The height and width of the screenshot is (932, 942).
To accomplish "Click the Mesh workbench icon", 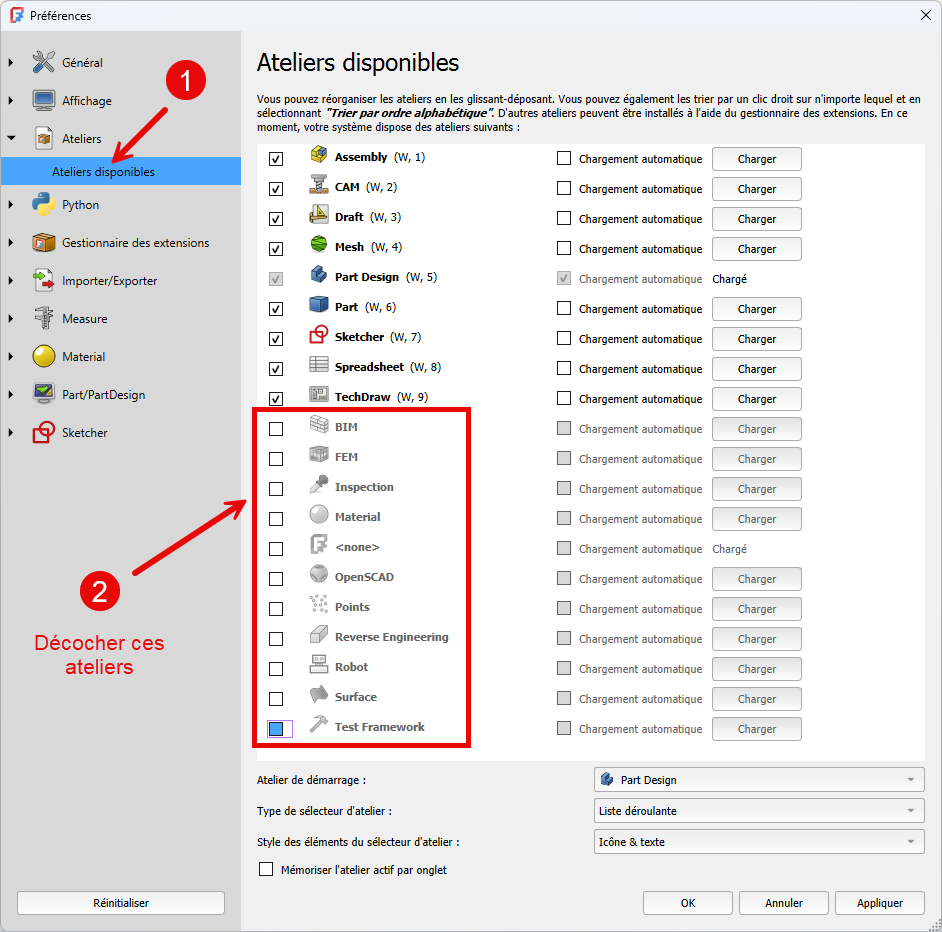I will [319, 246].
